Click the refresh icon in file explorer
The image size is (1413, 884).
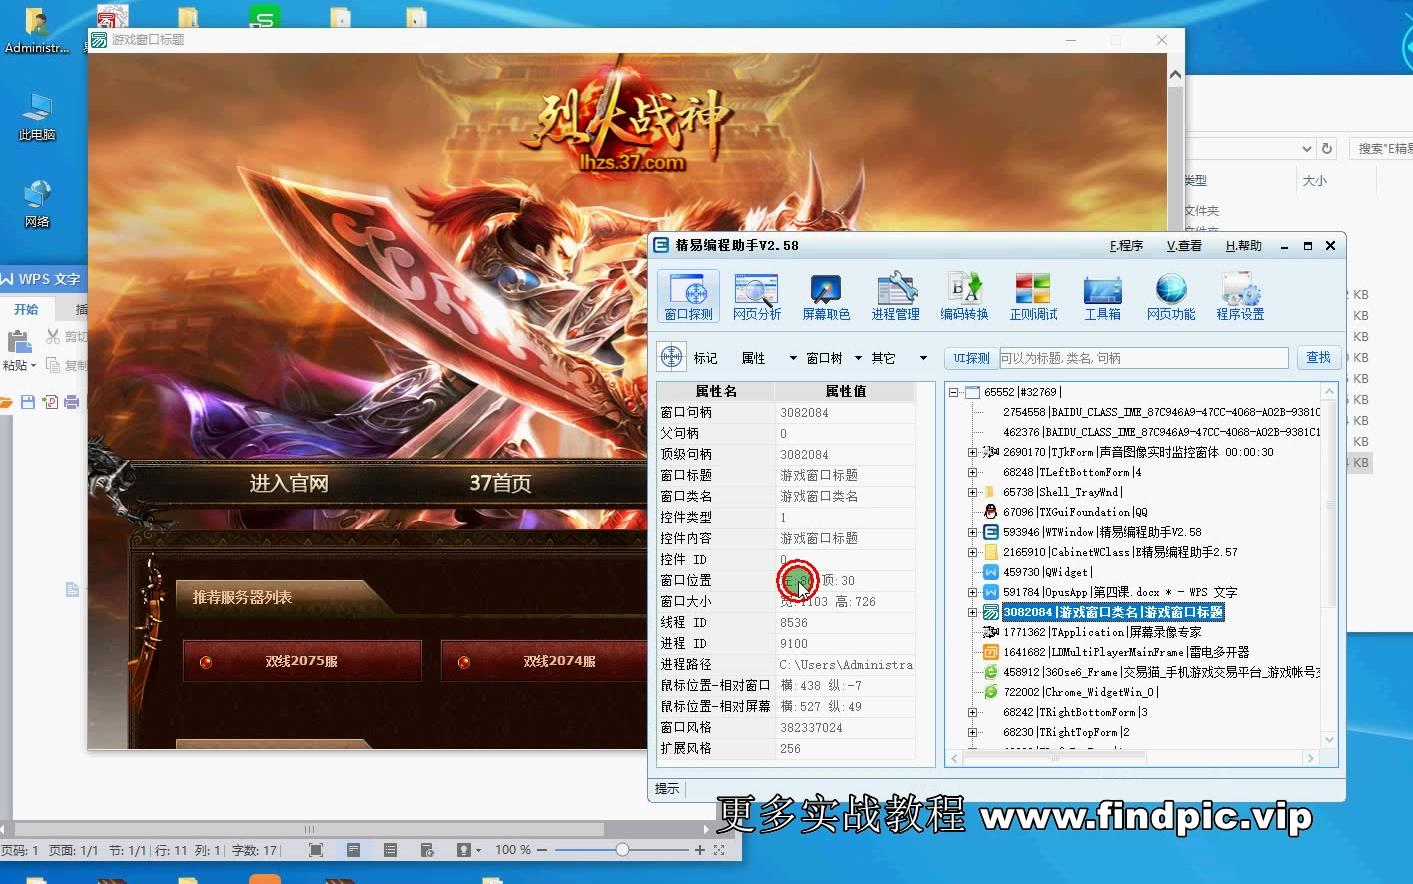[1327, 148]
